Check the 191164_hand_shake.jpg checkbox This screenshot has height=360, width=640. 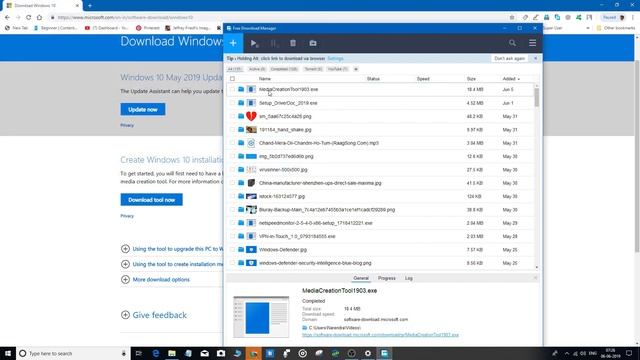[x=232, y=129]
